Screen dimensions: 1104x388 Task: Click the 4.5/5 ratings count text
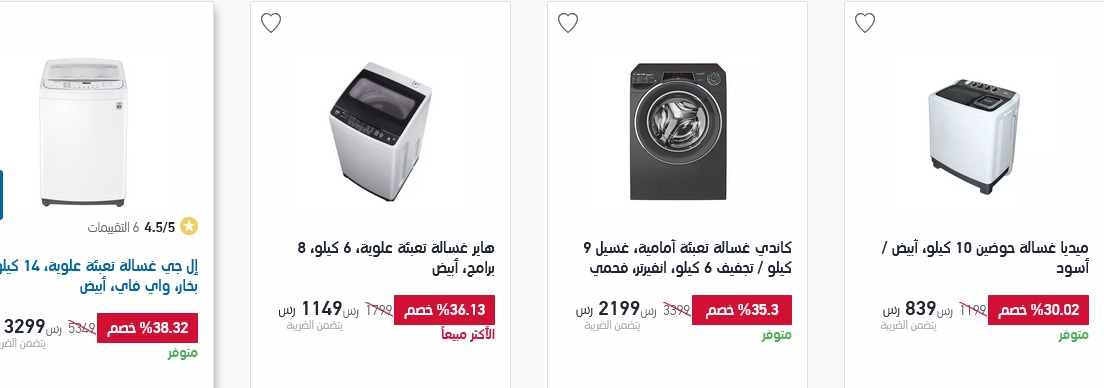[x=131, y=227]
